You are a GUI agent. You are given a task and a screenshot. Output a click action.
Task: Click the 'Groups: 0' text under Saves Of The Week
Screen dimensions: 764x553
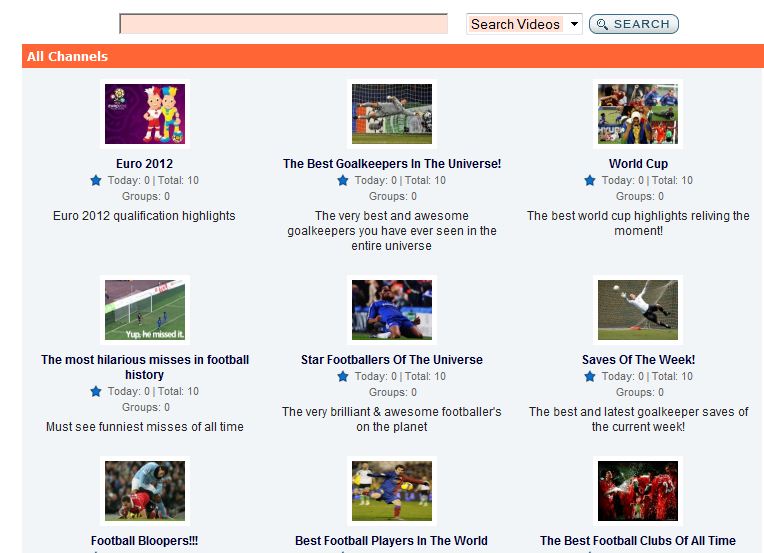tap(640, 392)
